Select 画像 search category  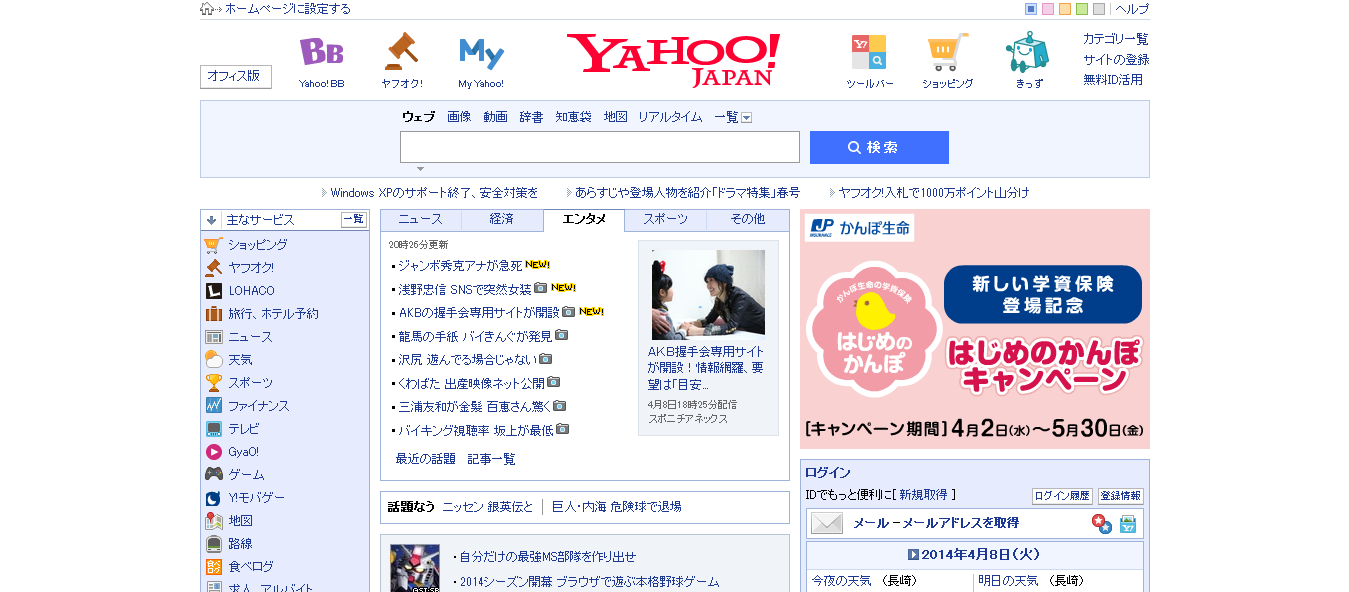pyautogui.click(x=459, y=117)
